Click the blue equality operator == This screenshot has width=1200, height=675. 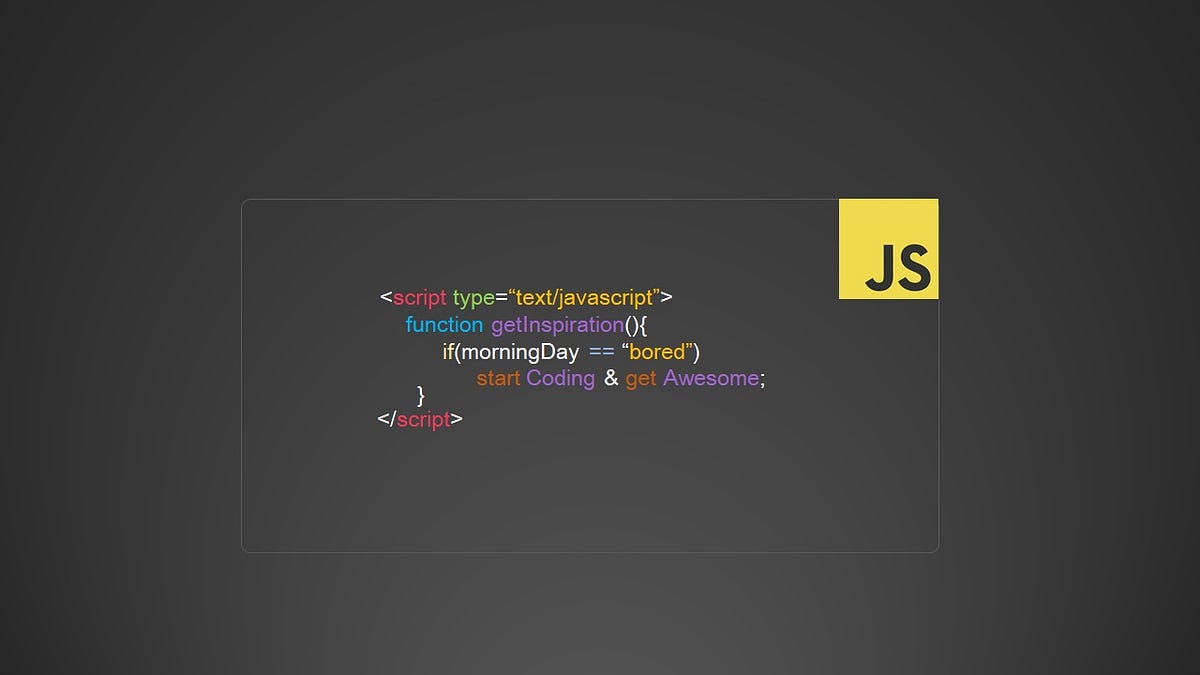pos(601,351)
